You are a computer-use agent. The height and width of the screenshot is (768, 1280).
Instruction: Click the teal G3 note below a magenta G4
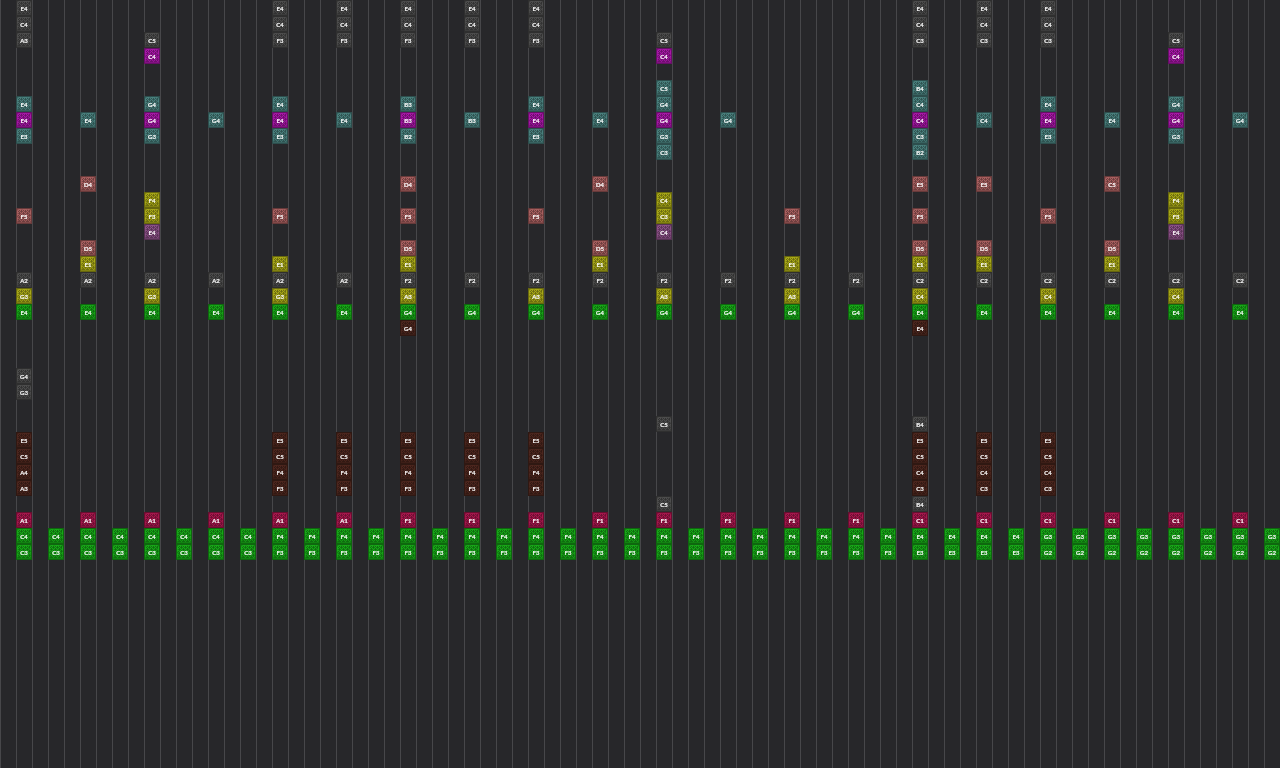[x=152, y=136]
